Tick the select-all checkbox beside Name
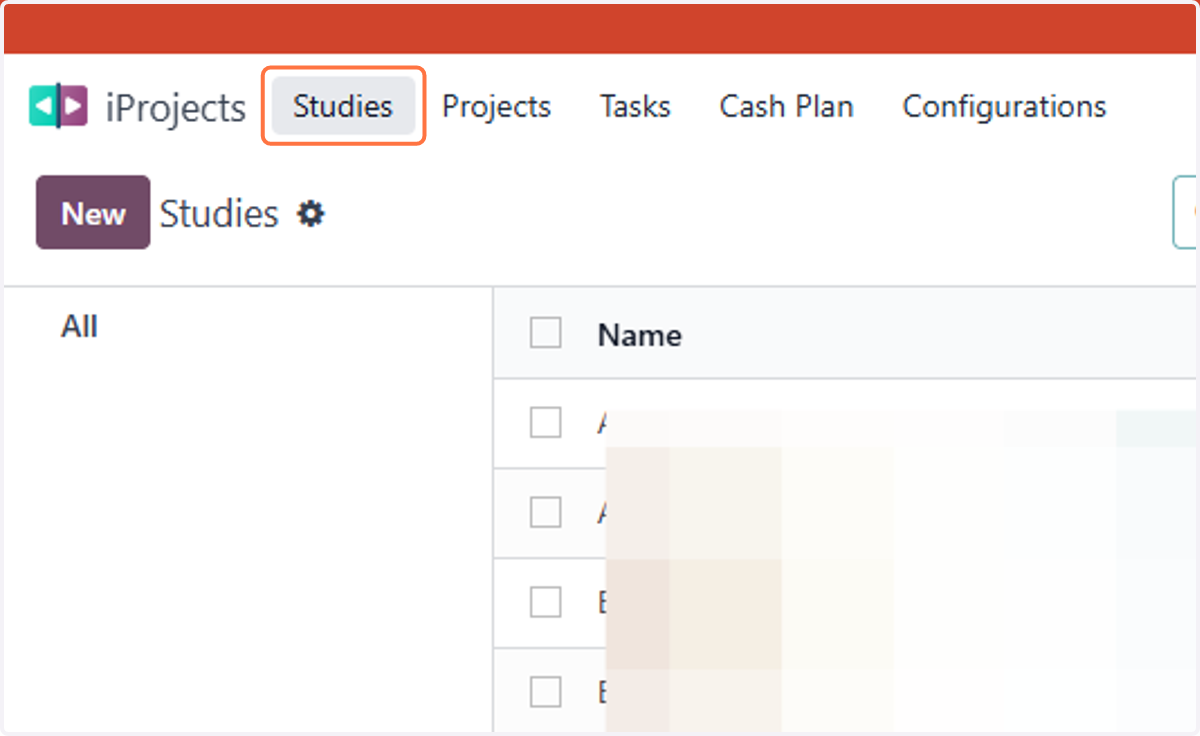Screen dimensions: 1200x736 coord(545,333)
